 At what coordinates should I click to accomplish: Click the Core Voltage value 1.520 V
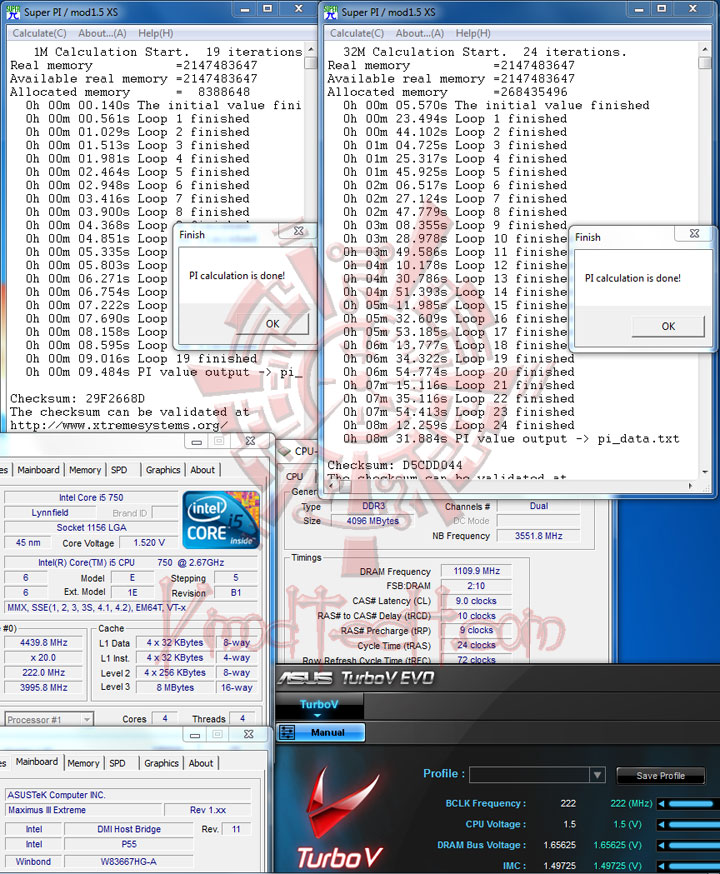(149, 542)
